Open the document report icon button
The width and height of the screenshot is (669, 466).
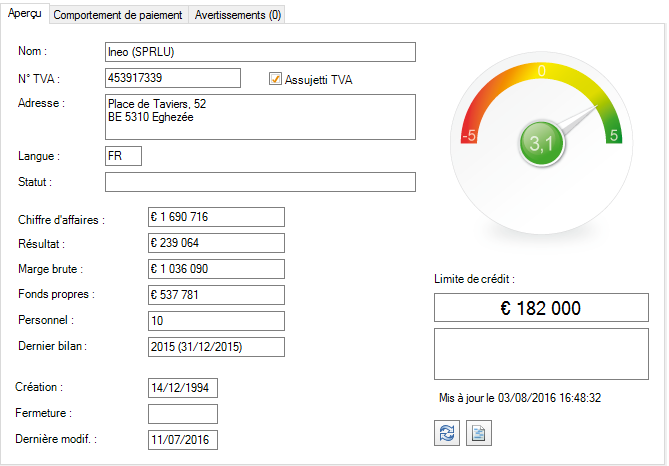(x=479, y=433)
